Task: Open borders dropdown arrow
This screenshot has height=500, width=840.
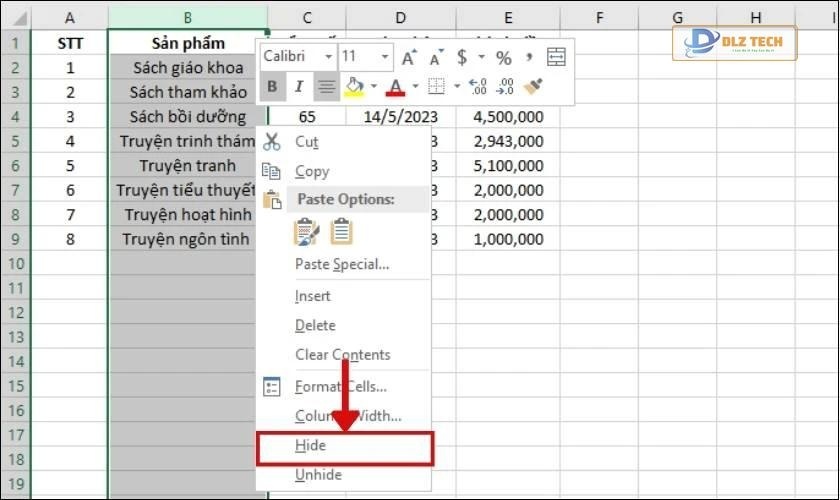Action: point(457,86)
